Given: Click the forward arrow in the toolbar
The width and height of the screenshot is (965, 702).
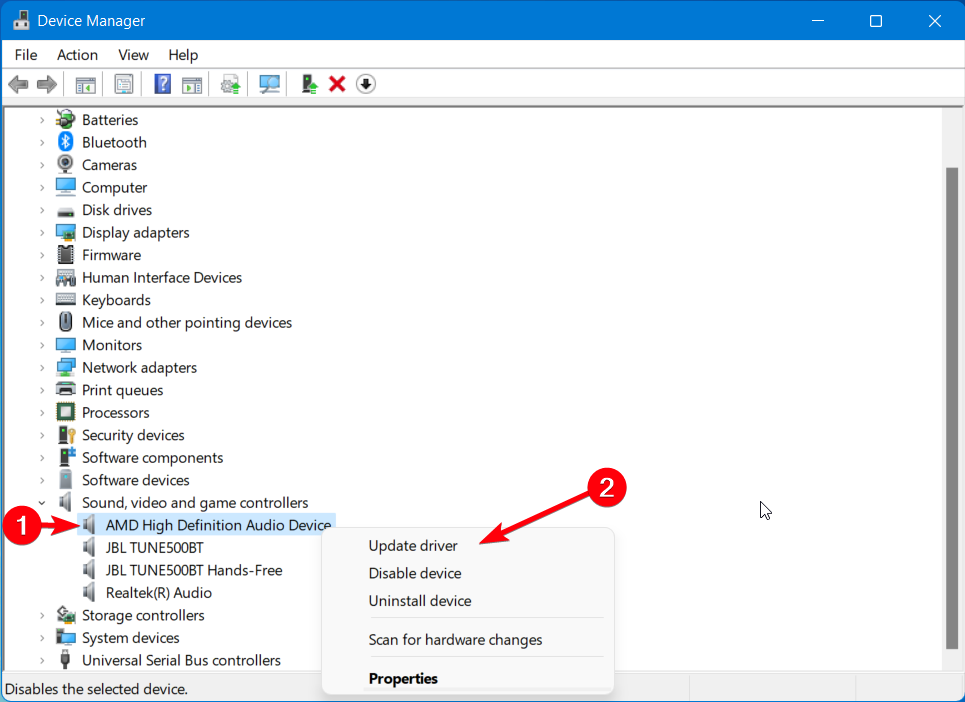Looking at the screenshot, I should pos(47,84).
